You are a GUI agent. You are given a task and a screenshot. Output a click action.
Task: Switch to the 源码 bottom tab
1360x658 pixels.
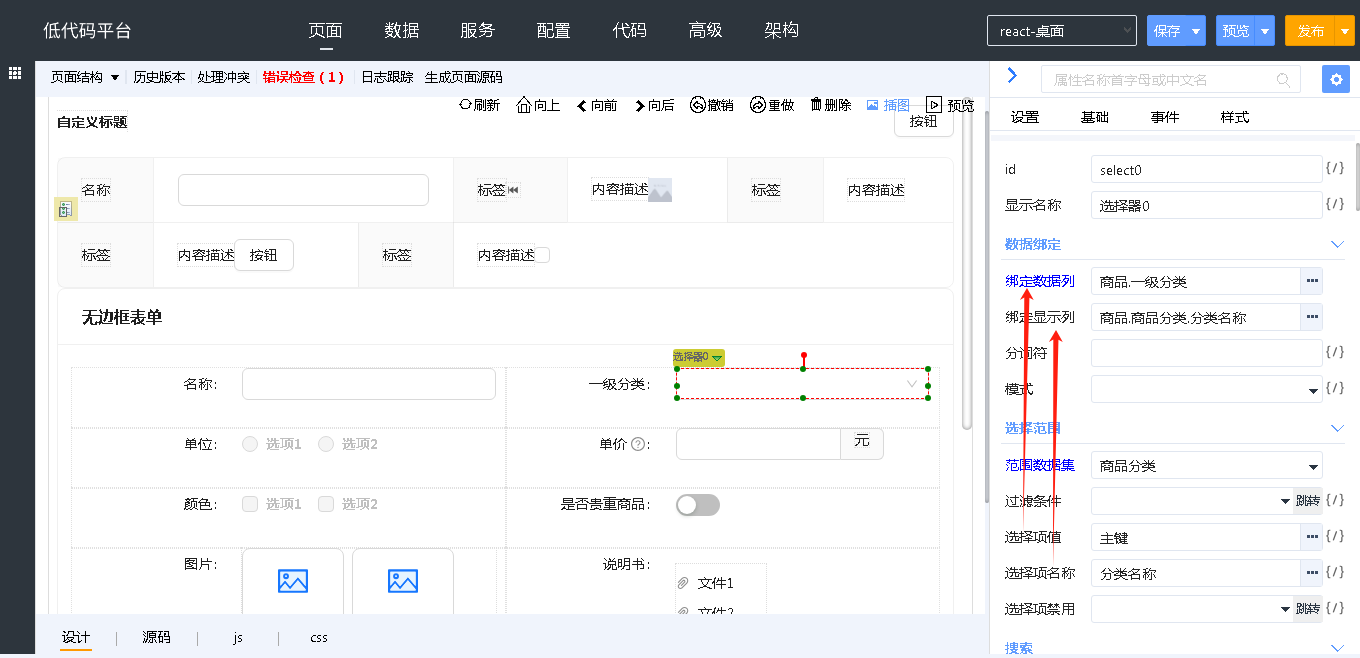(x=156, y=637)
